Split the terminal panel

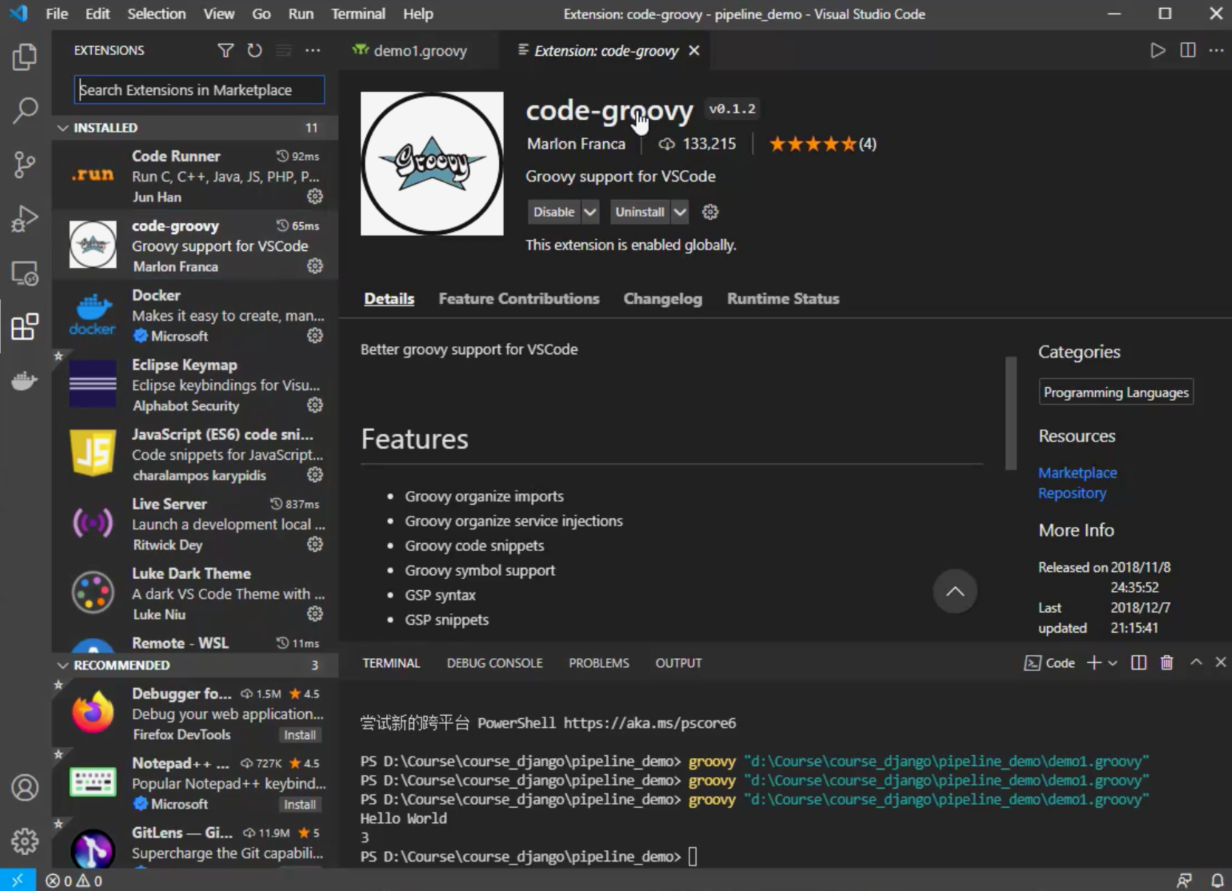point(1138,662)
